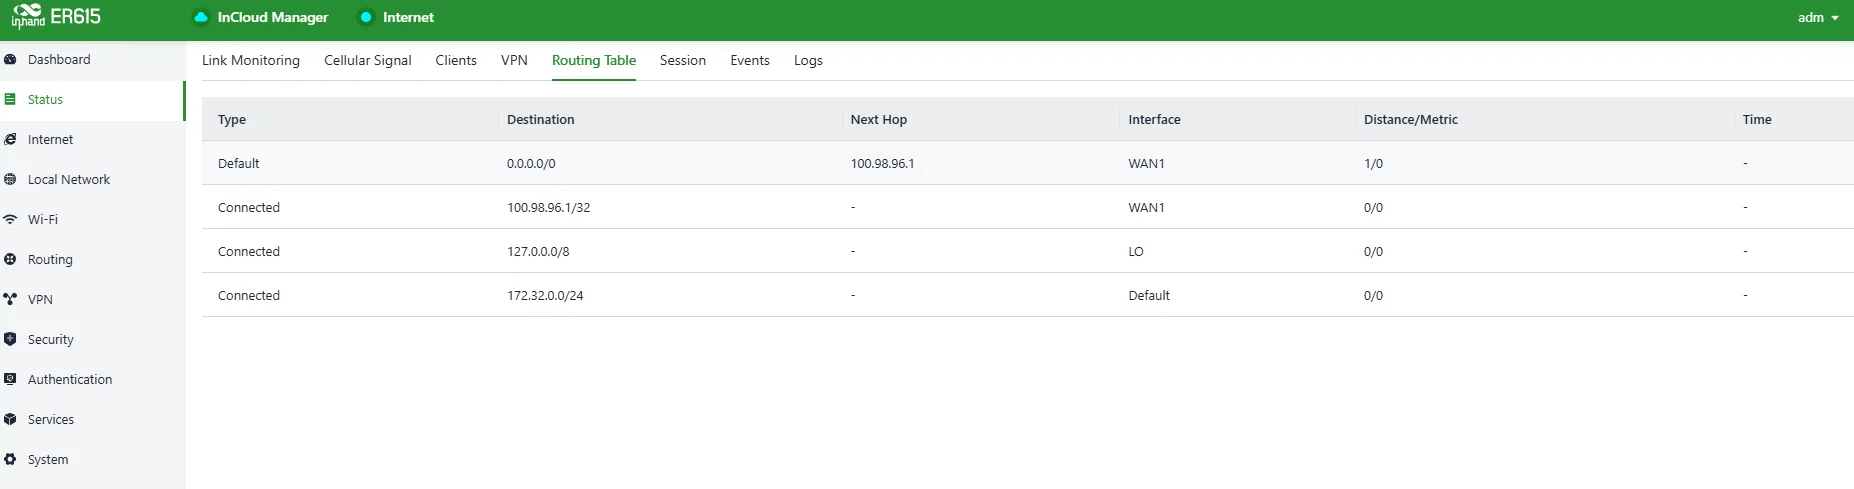The image size is (1854, 489).
Task: Click the InCloud Manager cloud icon
Action: pos(201,17)
